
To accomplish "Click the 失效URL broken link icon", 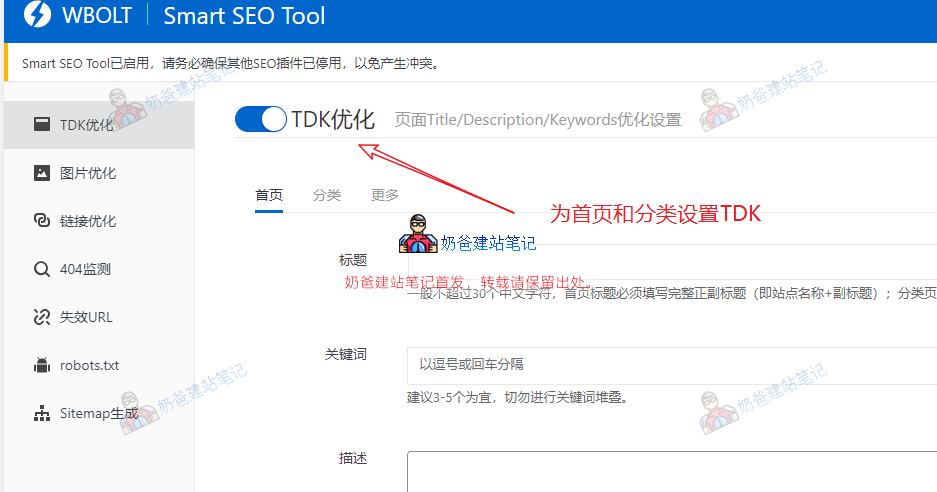I will (x=42, y=317).
